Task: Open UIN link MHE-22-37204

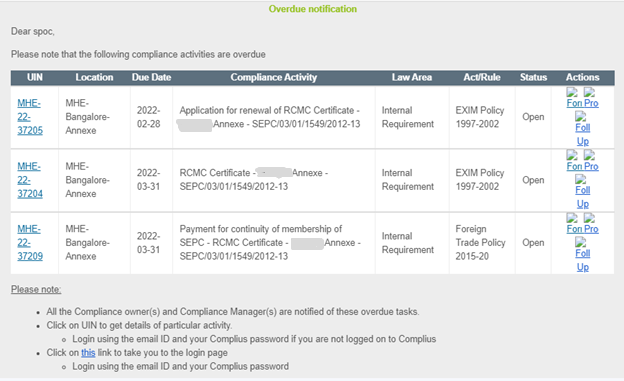Action: click(30, 180)
